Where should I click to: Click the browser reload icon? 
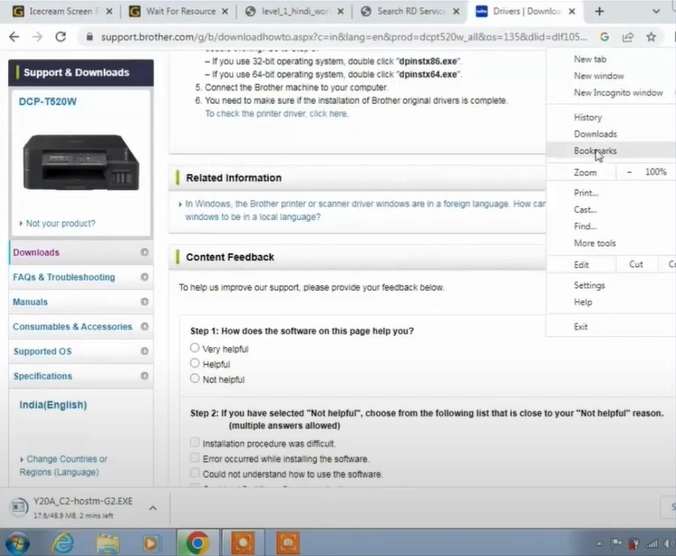click(x=60, y=36)
